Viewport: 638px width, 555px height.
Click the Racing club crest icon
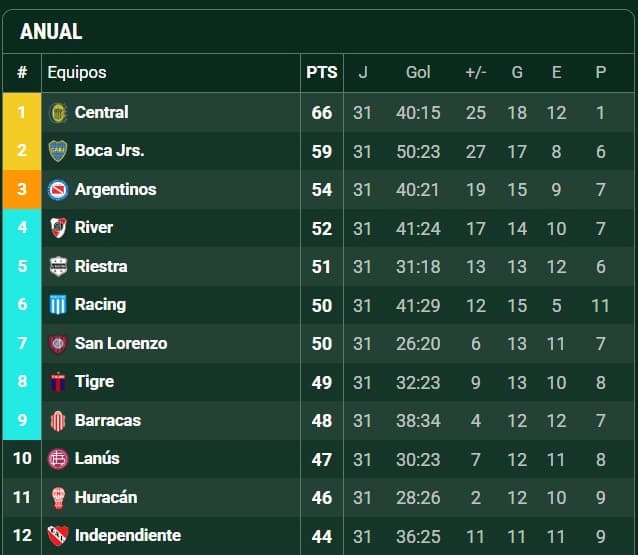58,305
